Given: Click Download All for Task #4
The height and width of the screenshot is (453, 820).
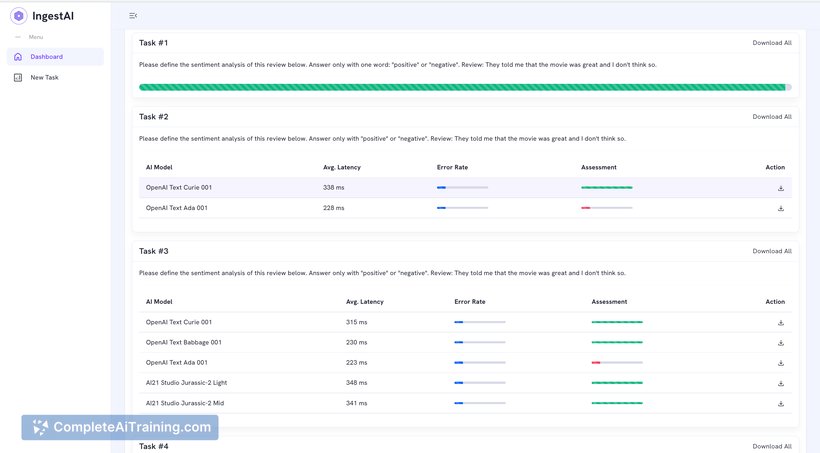Looking at the screenshot, I should [772, 446].
